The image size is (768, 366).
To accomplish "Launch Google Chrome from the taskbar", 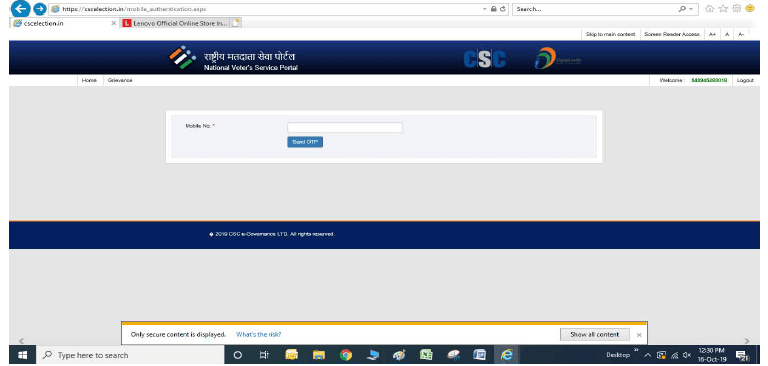I will click(x=346, y=355).
